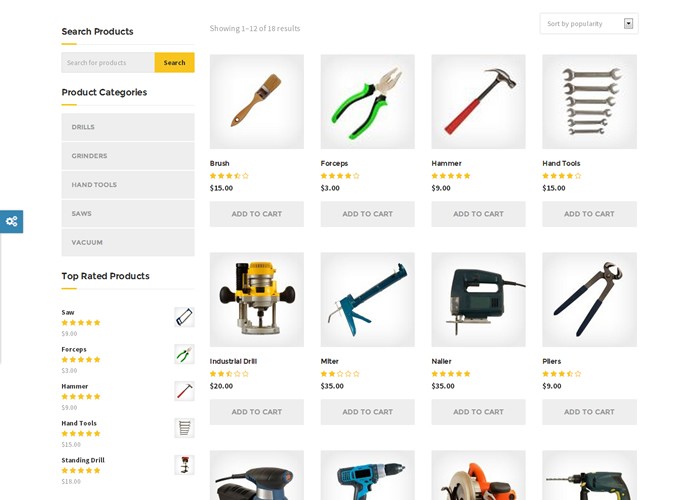Image resolution: width=700 pixels, height=500 pixels.
Task: Add the Hammer to cart
Action: pos(478,214)
